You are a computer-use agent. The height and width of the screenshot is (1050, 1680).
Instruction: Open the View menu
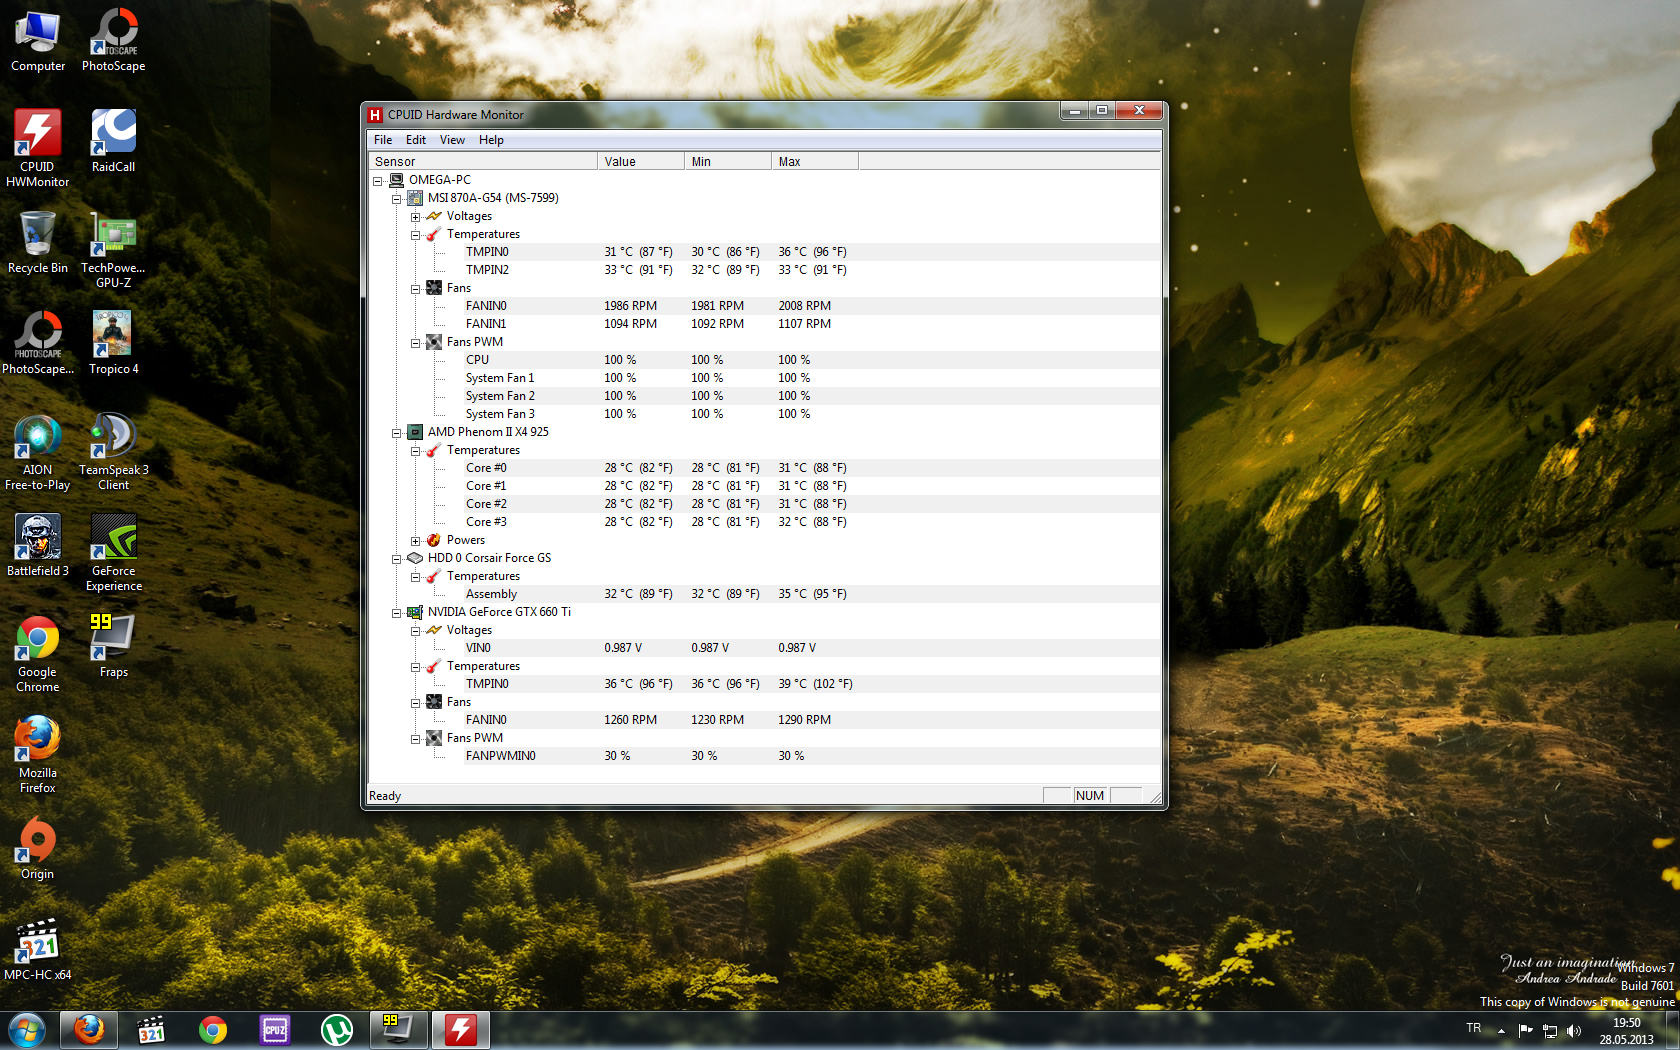(x=452, y=140)
